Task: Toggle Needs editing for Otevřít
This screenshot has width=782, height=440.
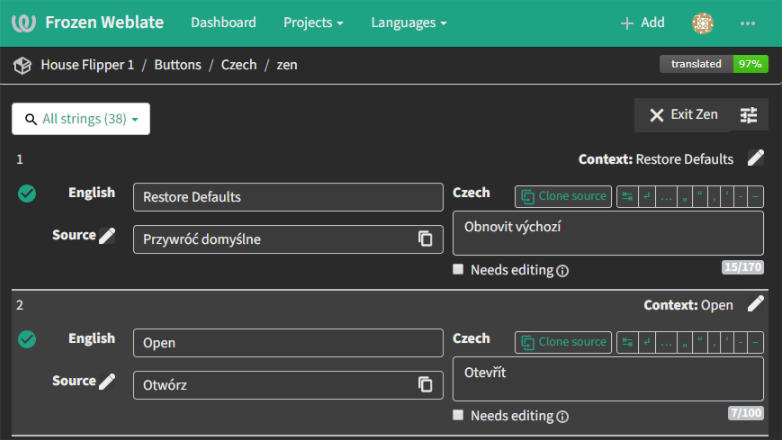Action: click(458, 415)
